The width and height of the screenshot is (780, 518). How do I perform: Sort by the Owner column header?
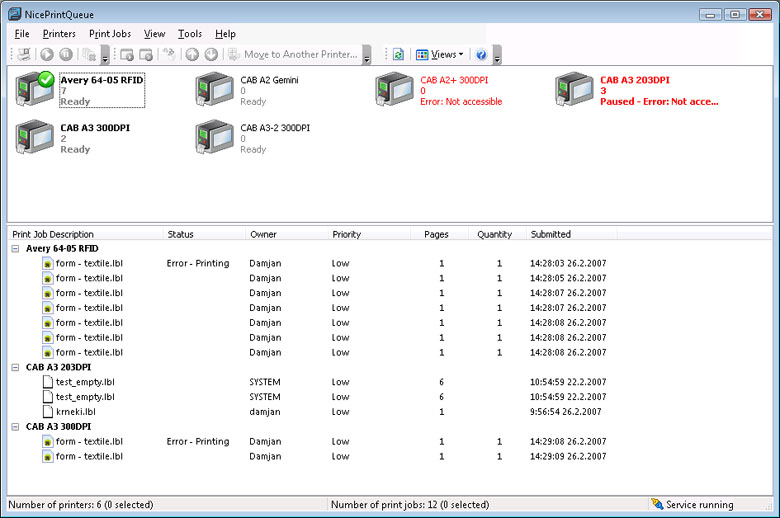pos(287,234)
